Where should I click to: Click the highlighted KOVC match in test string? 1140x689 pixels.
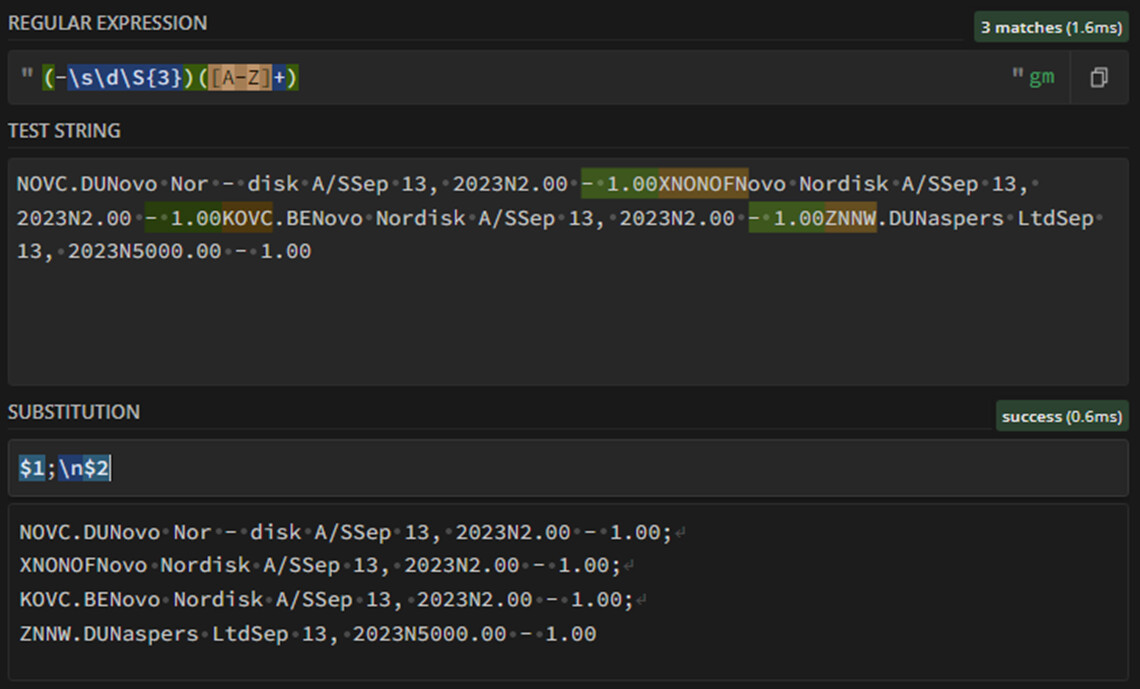tap(247, 218)
